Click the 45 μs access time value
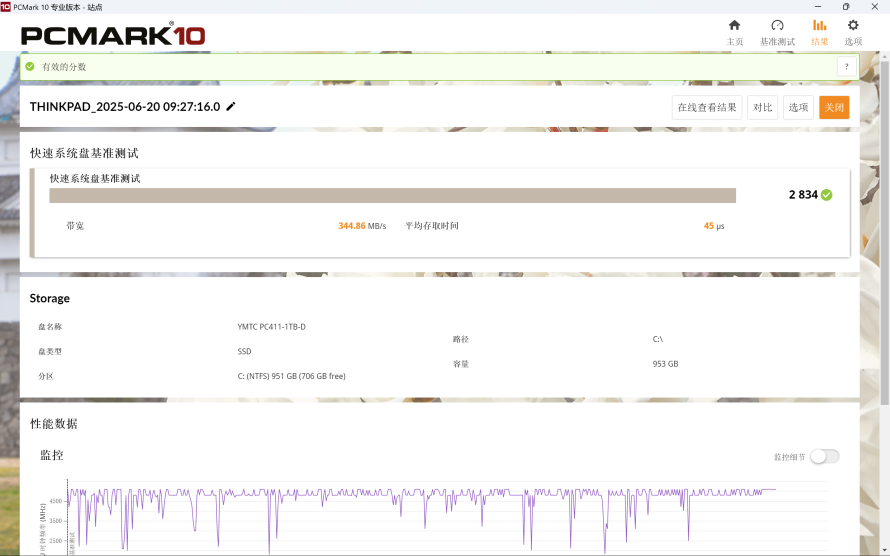890x556 pixels. coord(714,226)
